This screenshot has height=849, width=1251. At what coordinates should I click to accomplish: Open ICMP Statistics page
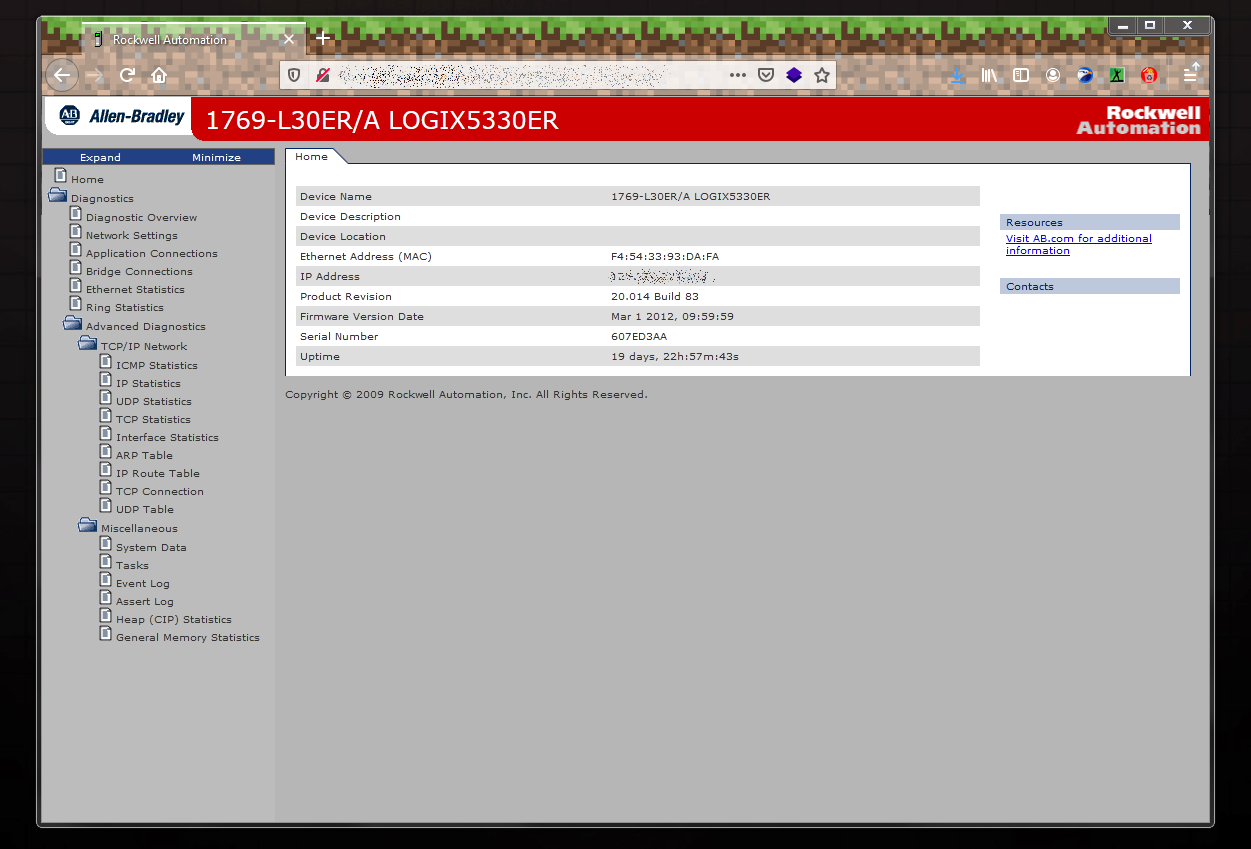point(156,365)
